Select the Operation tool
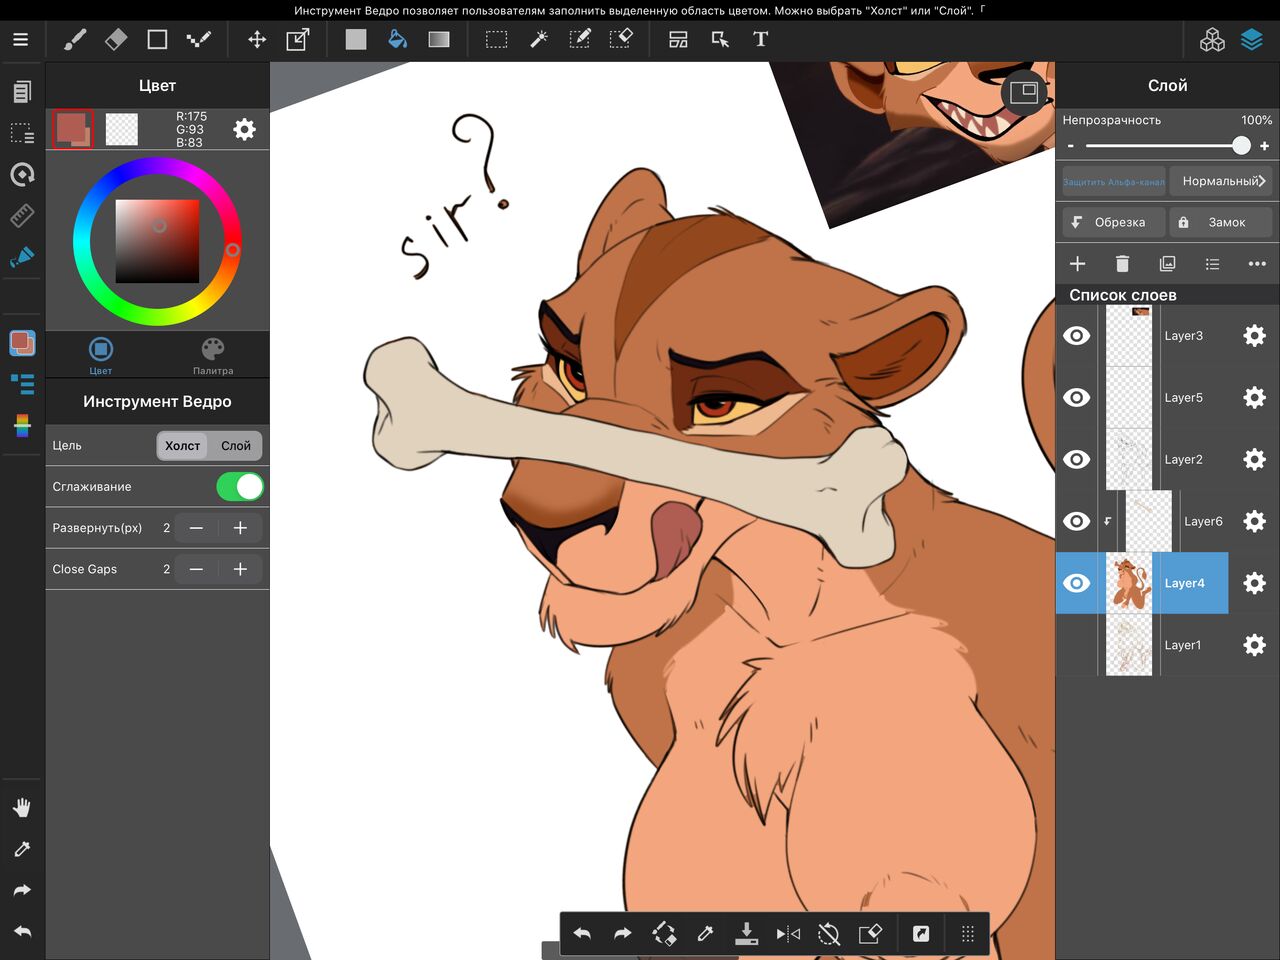This screenshot has height=960, width=1280. [x=720, y=39]
